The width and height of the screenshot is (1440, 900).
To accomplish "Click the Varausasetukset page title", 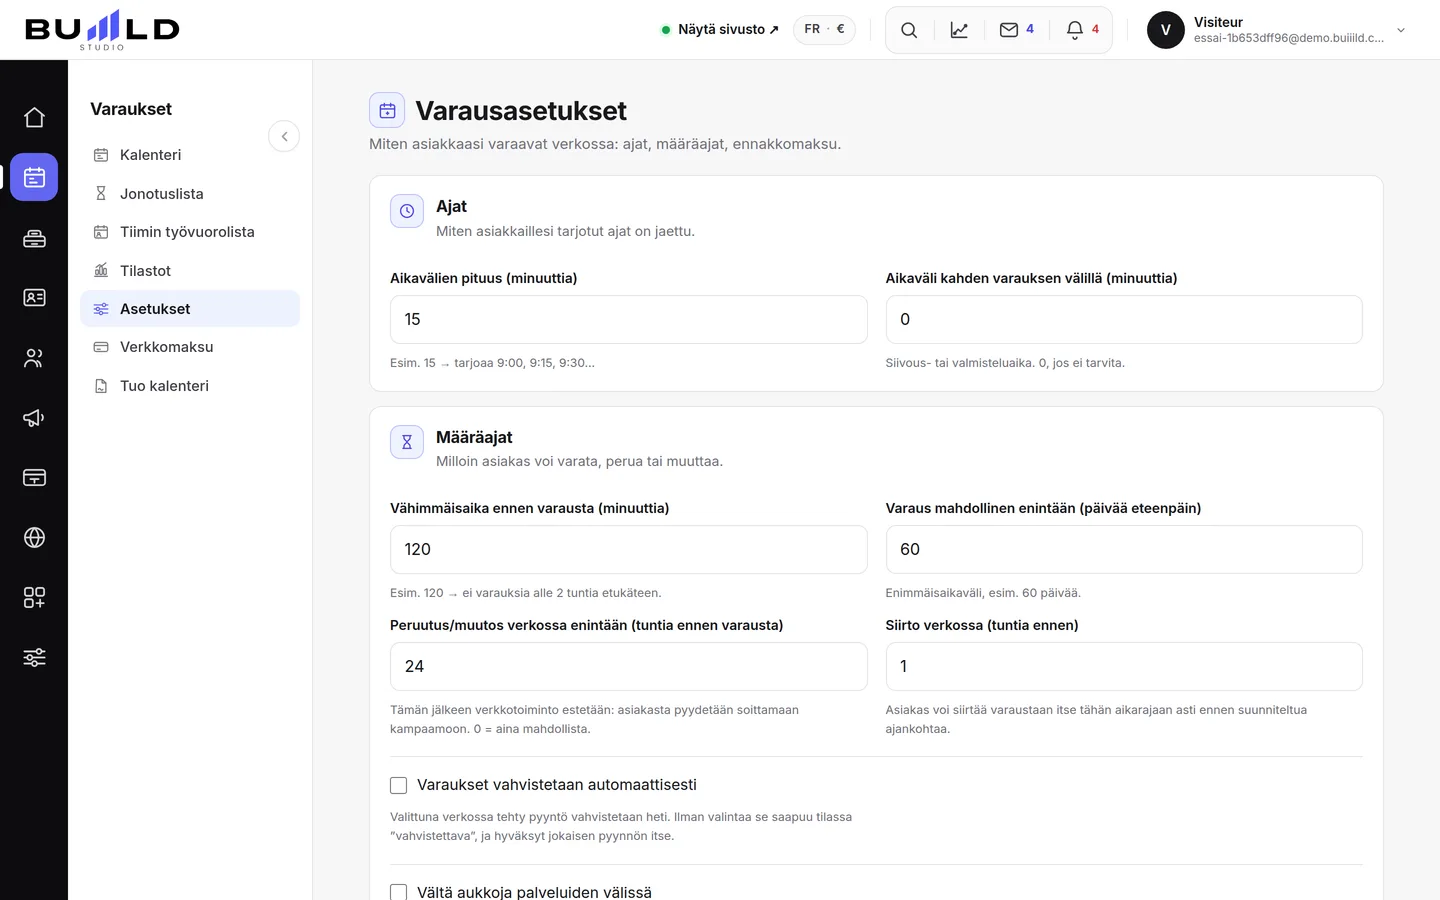I will (521, 111).
